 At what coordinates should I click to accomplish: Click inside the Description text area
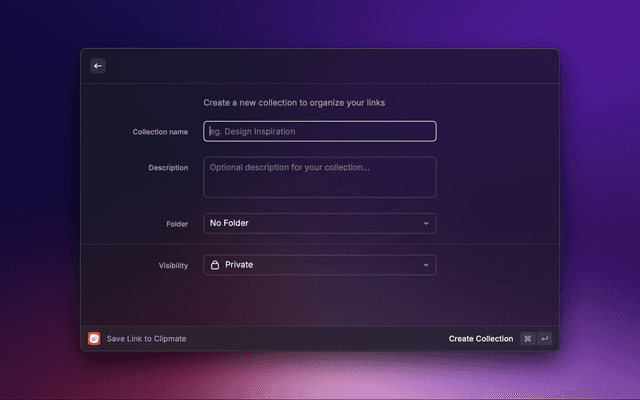click(x=320, y=177)
